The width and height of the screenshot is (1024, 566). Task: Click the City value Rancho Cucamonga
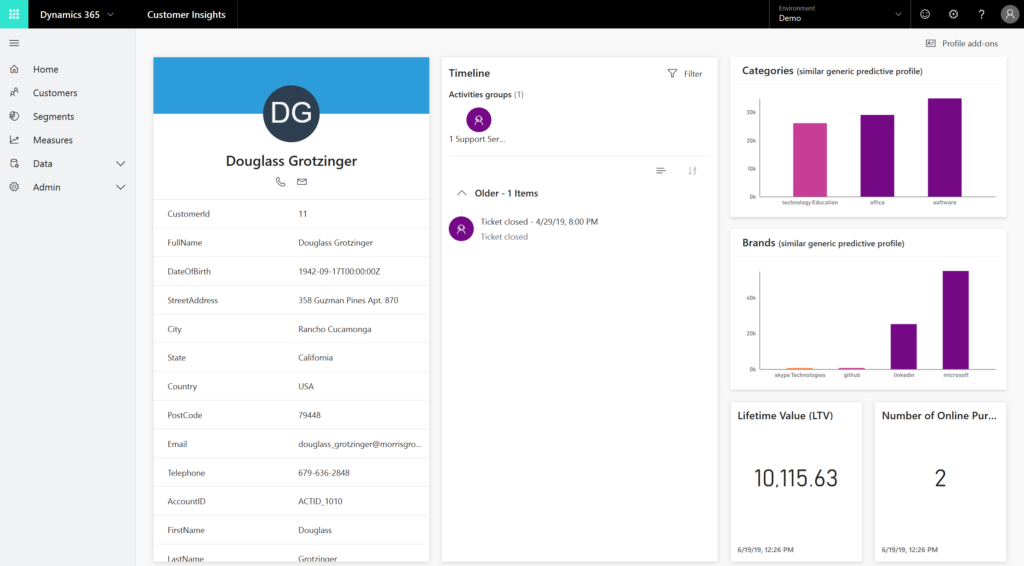point(334,329)
